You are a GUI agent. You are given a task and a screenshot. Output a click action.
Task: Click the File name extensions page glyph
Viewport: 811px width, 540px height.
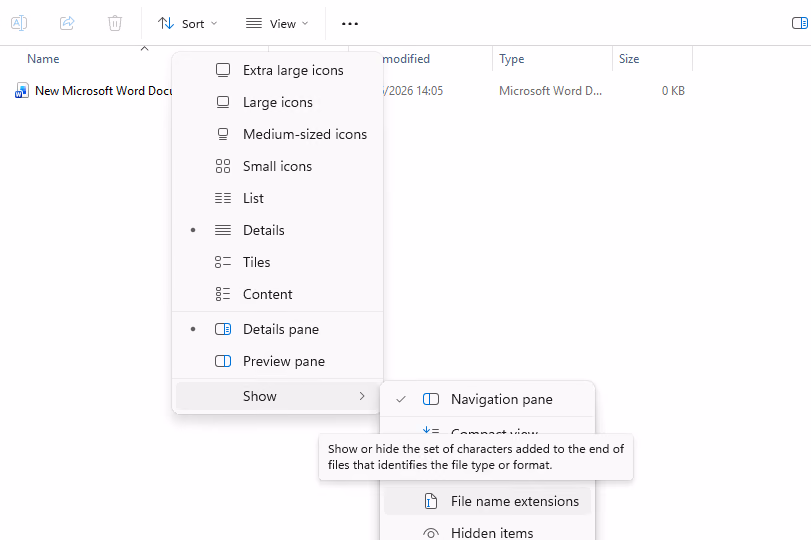(x=431, y=501)
